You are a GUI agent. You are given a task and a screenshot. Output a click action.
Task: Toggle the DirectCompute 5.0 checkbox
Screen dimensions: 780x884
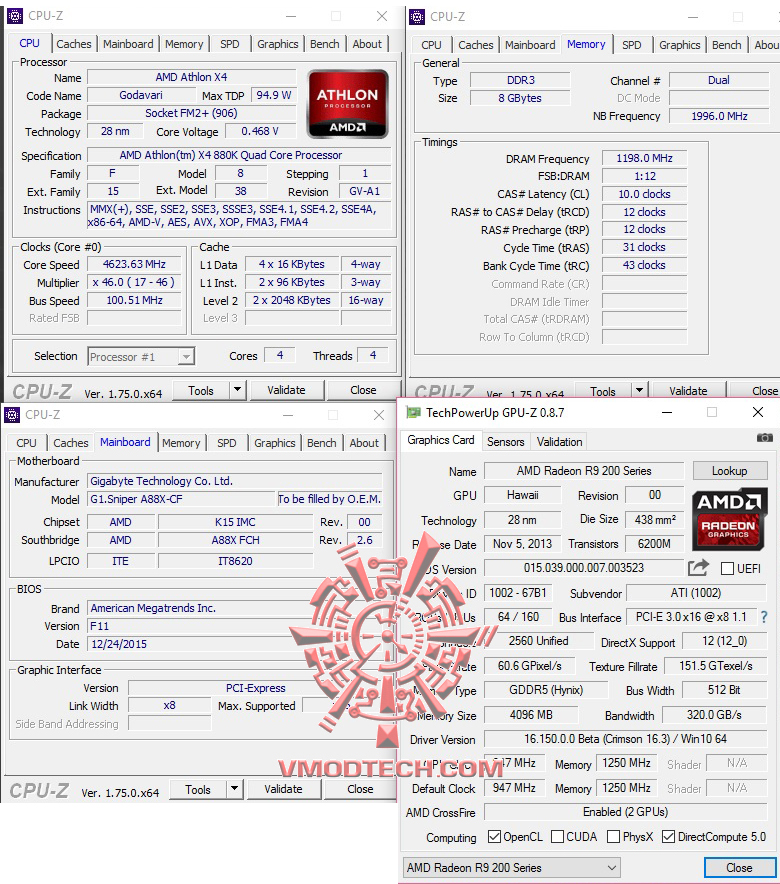click(x=668, y=837)
